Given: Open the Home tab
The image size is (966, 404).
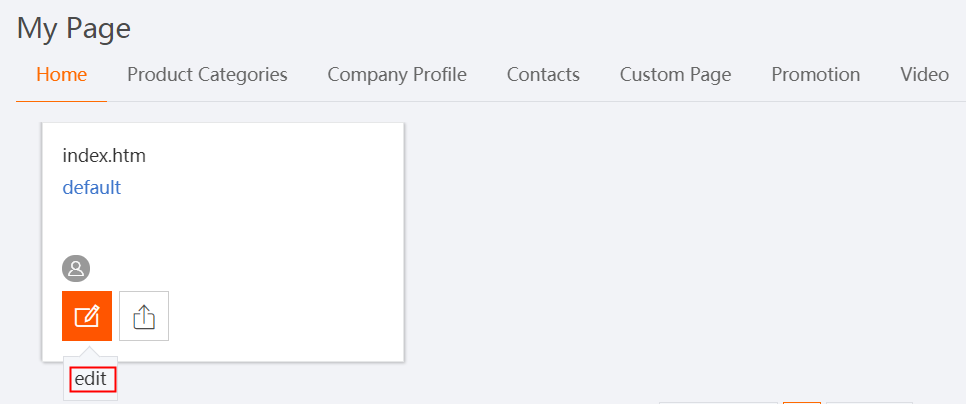Looking at the screenshot, I should point(62,75).
